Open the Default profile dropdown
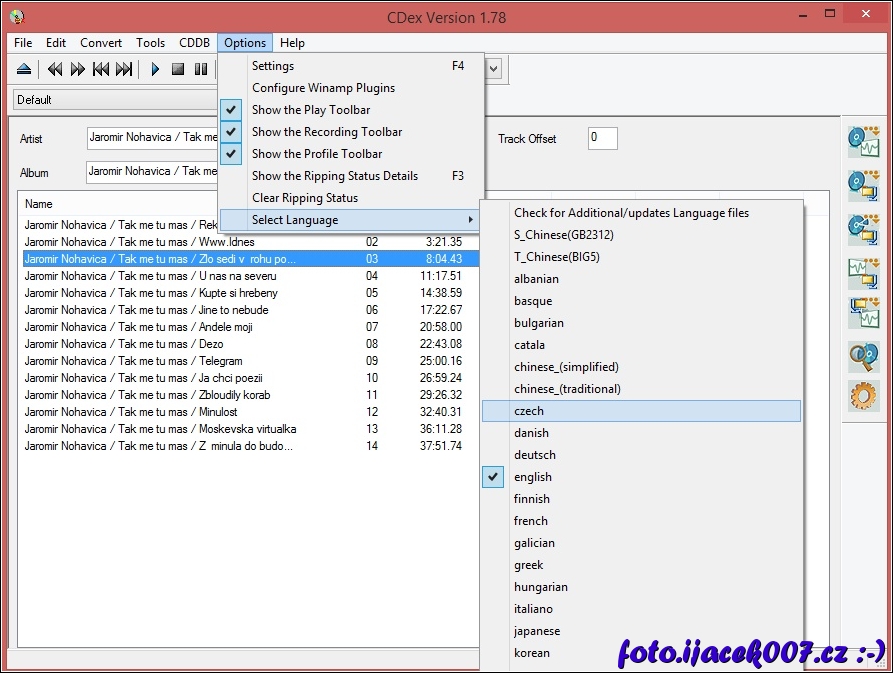893x673 pixels. coord(110,100)
